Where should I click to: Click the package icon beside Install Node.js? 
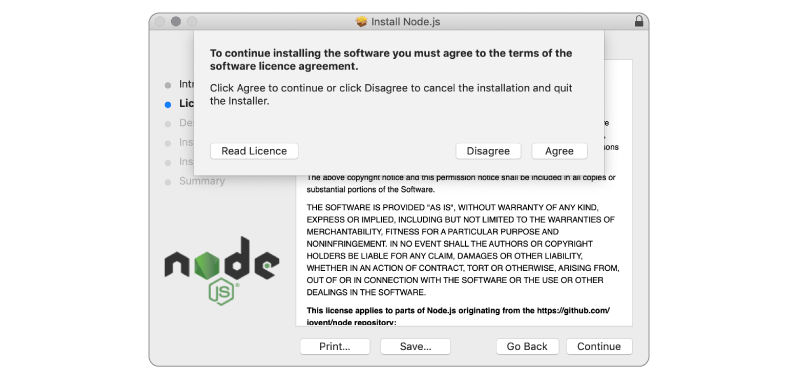pos(361,22)
